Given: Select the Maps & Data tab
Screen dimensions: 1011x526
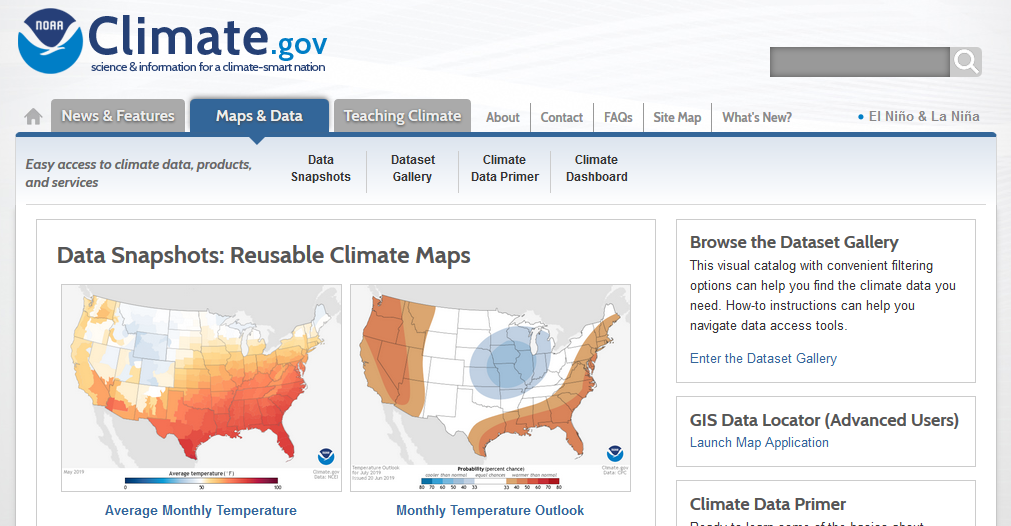Looking at the screenshot, I should point(259,116).
